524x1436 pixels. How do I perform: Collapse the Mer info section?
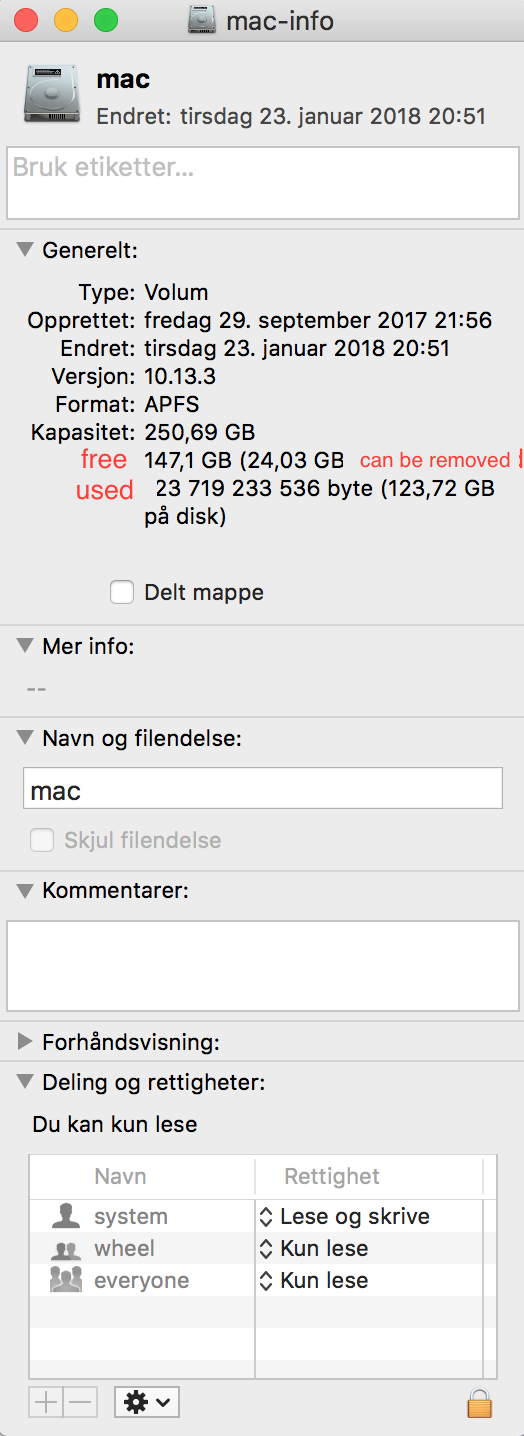pos(26,646)
